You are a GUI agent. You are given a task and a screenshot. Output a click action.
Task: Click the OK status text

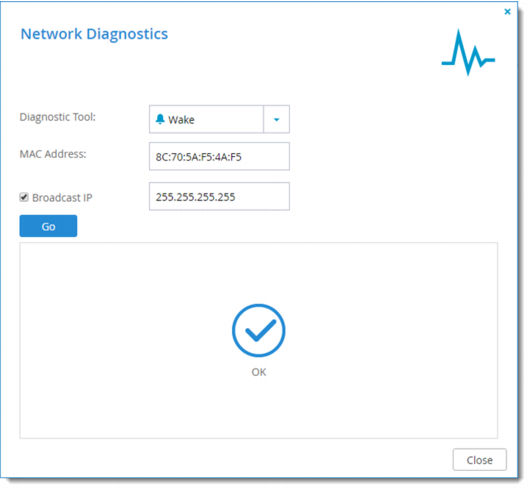tap(259, 372)
